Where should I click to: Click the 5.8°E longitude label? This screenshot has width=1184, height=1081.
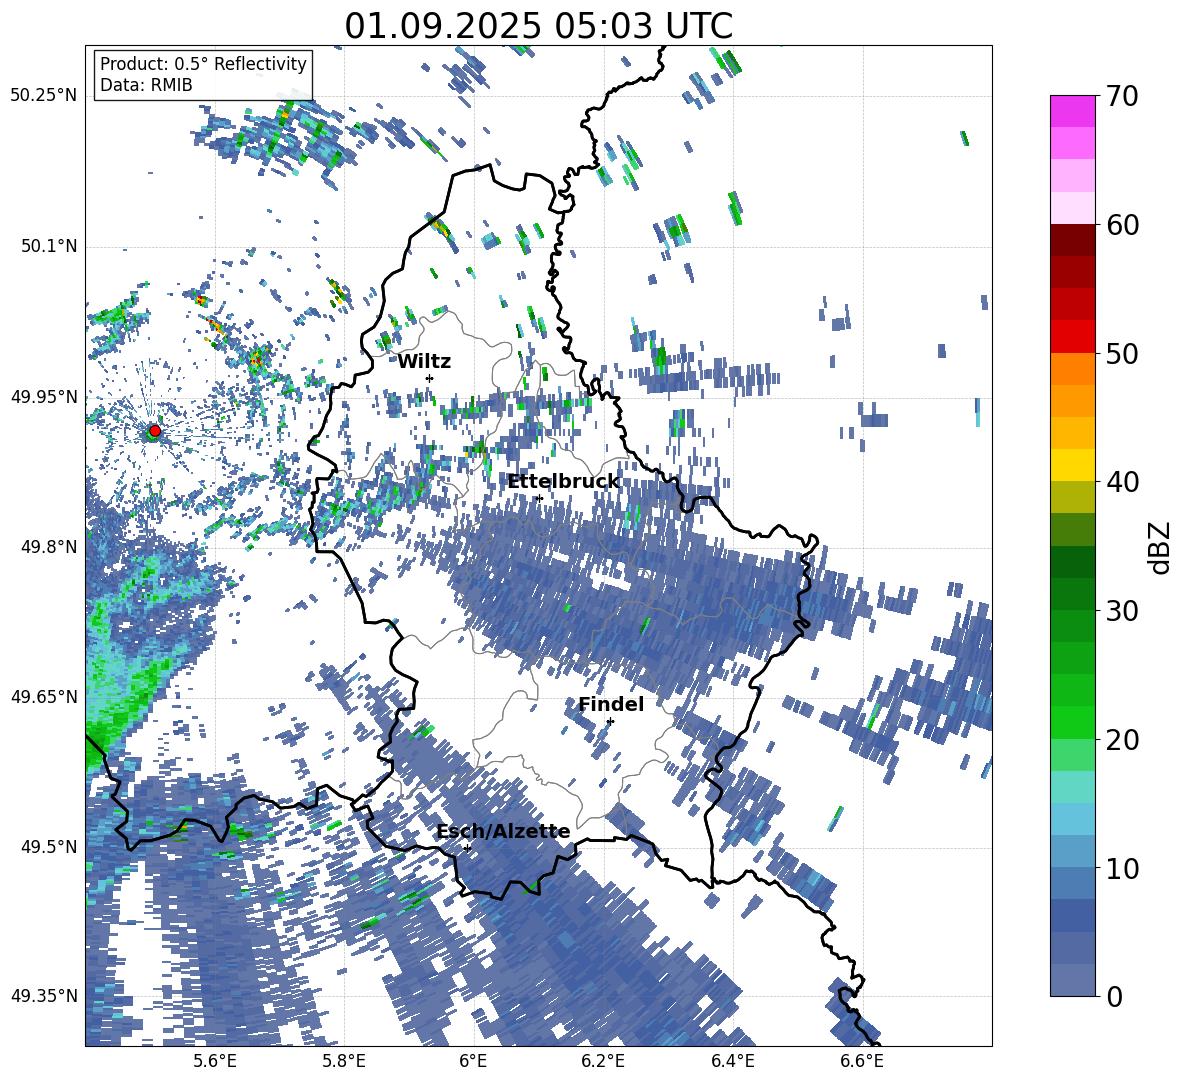point(344,1061)
